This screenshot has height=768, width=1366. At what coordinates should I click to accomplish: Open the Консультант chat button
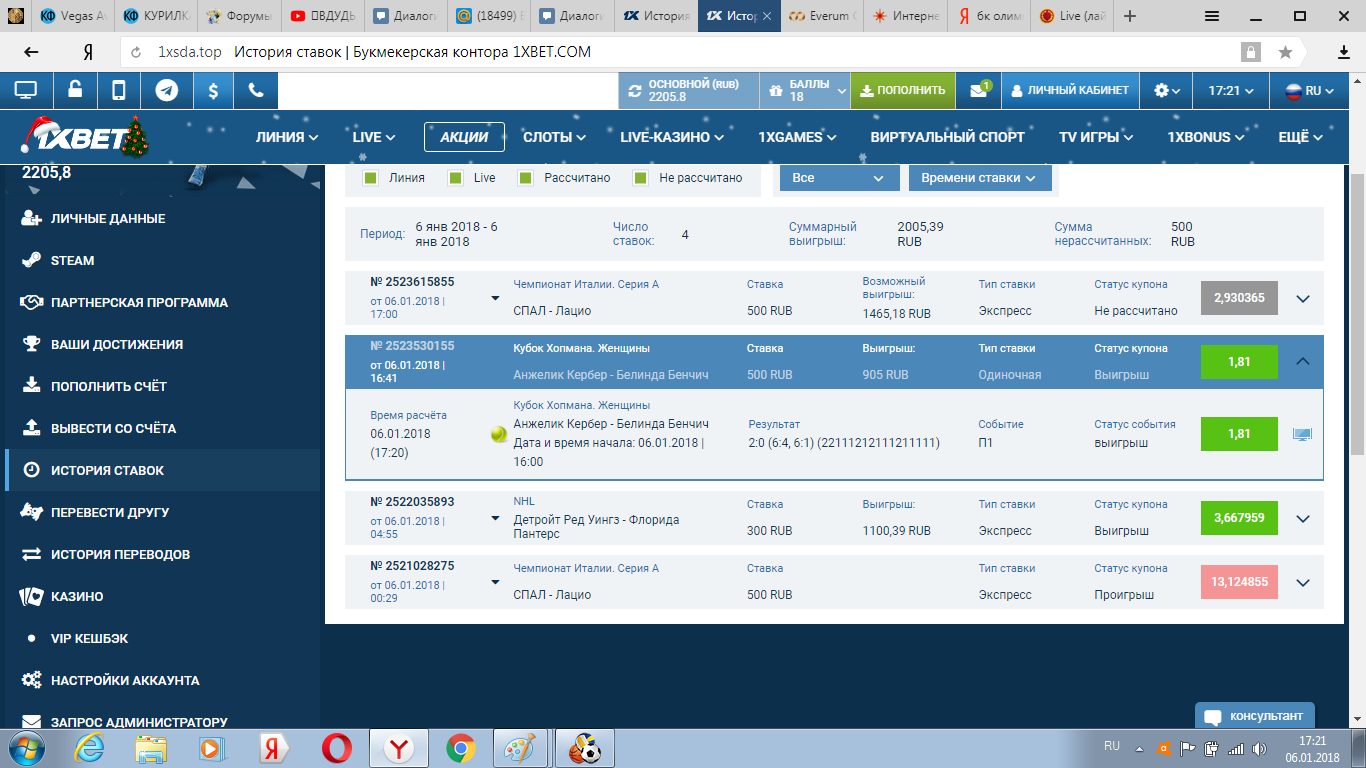(1254, 716)
